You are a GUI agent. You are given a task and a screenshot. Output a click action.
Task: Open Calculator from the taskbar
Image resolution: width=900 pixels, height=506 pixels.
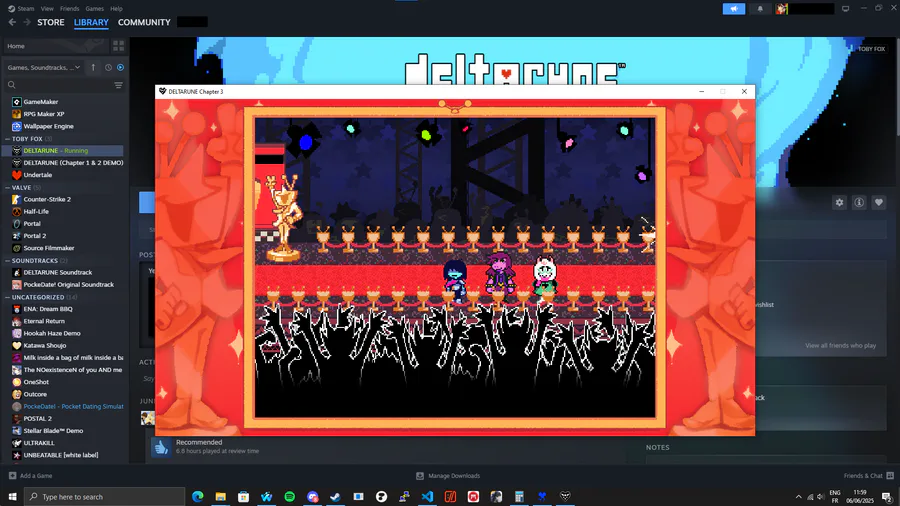(x=519, y=496)
